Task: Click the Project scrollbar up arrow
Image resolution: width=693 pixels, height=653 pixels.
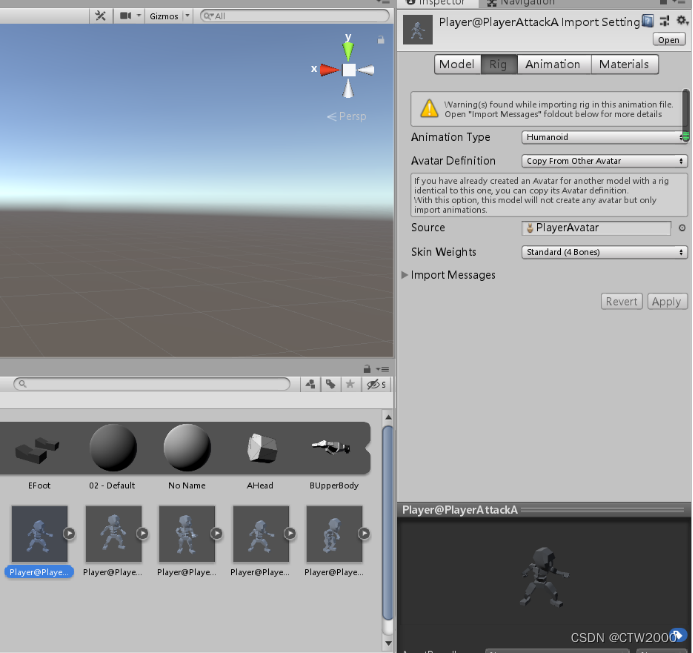Action: (388, 417)
